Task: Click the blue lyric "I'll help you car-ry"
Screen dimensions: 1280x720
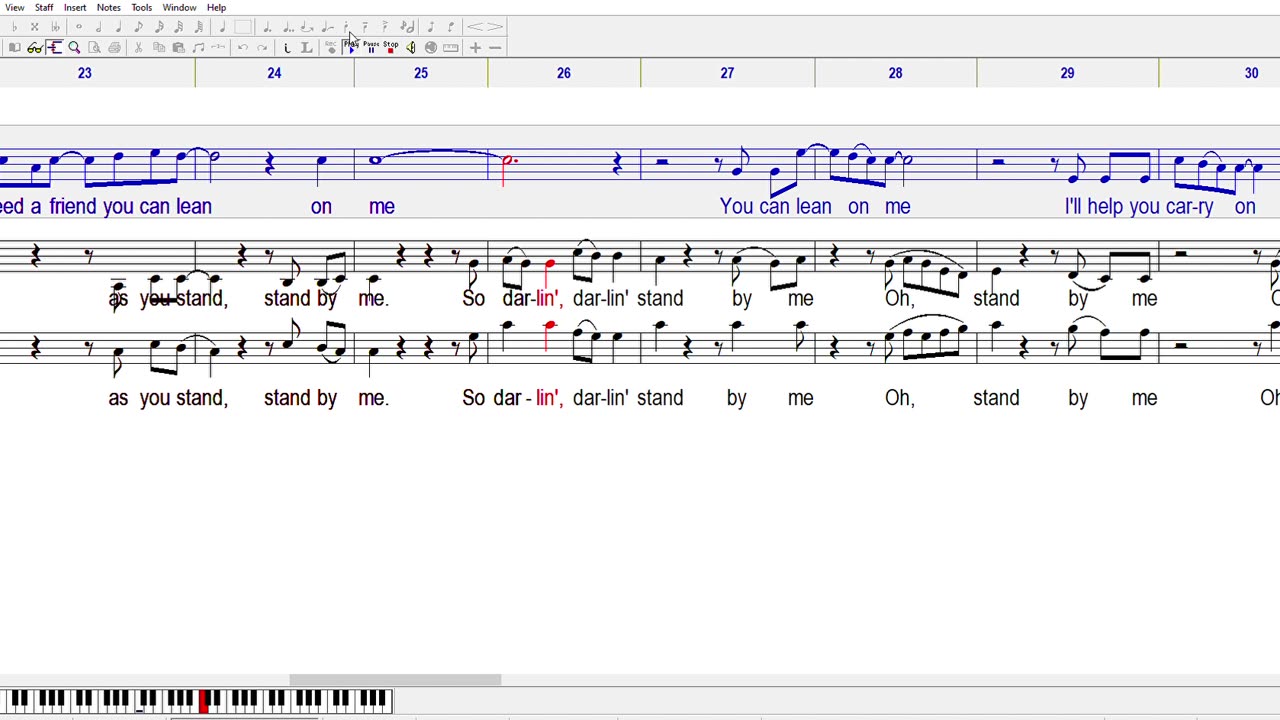Action: [x=1140, y=206]
